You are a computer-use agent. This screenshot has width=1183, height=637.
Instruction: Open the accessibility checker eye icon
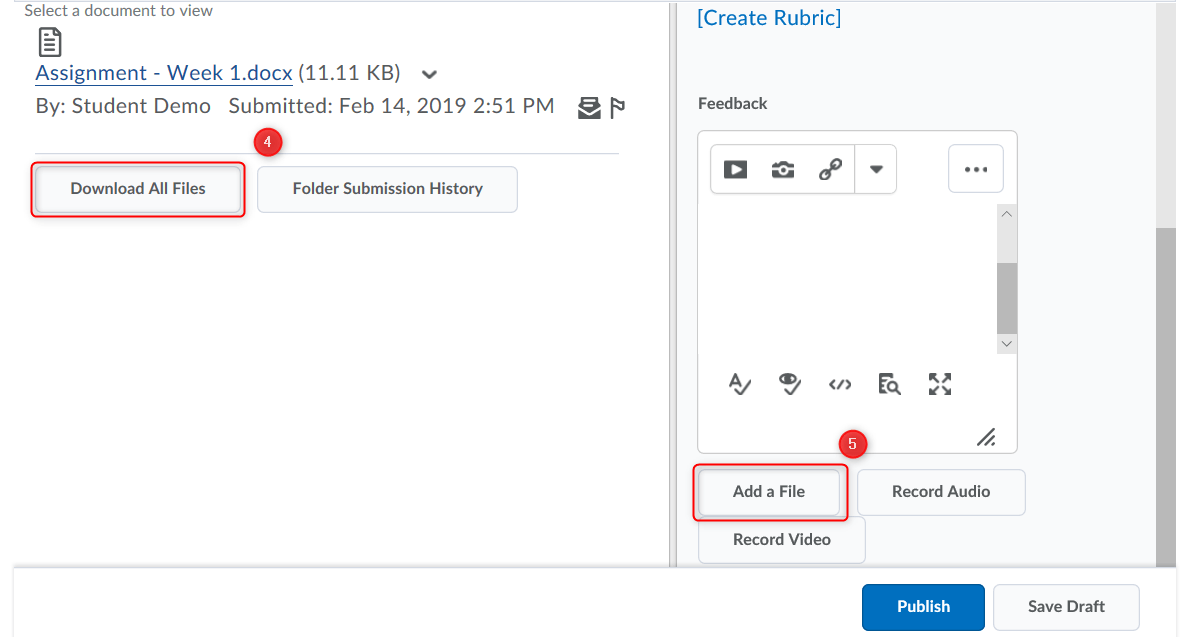click(790, 384)
